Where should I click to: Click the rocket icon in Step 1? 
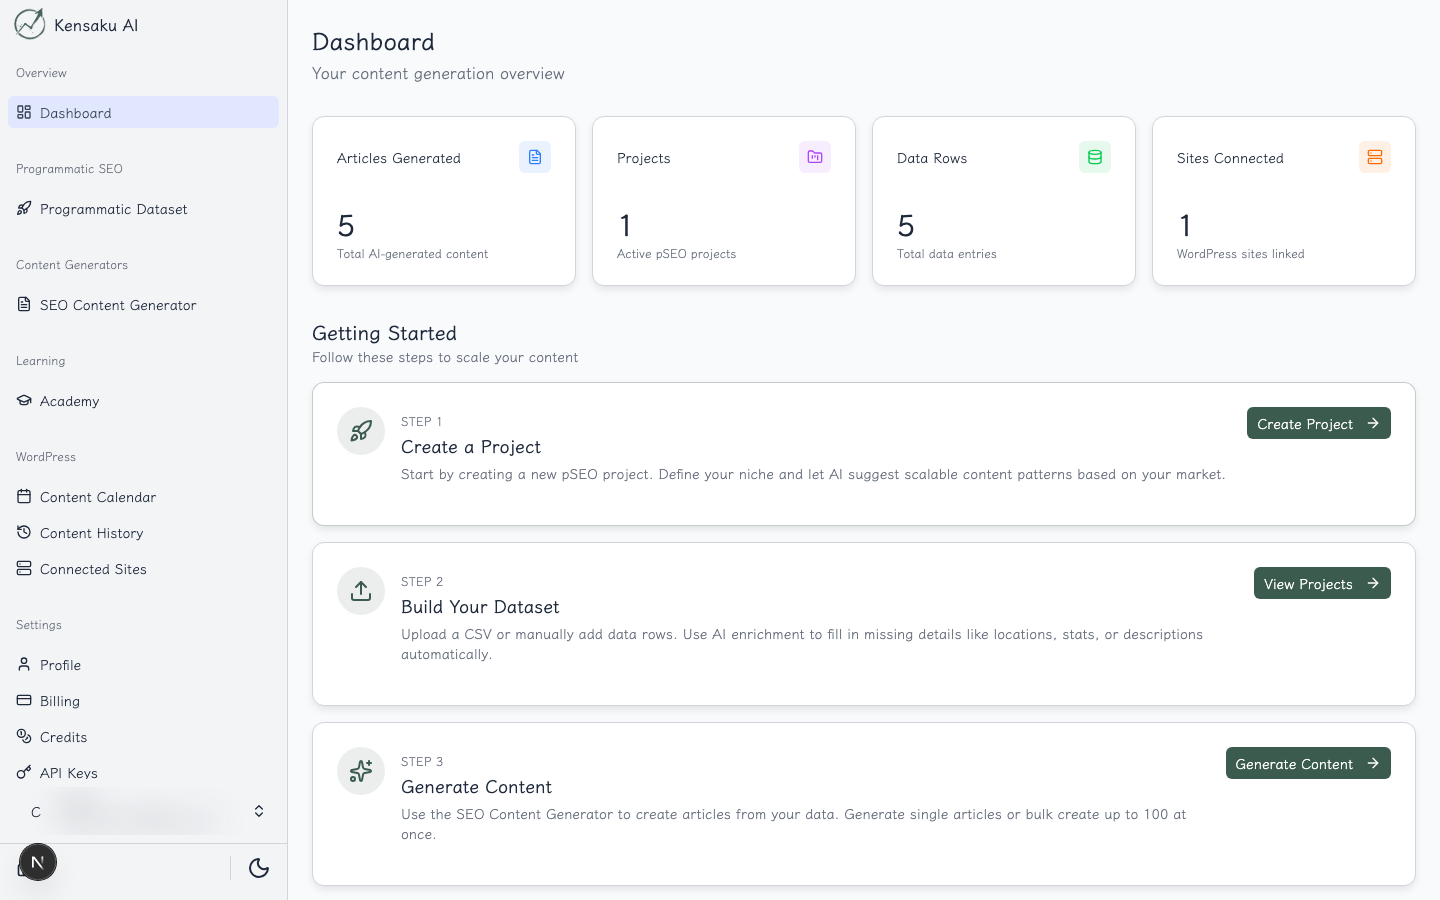pos(361,431)
